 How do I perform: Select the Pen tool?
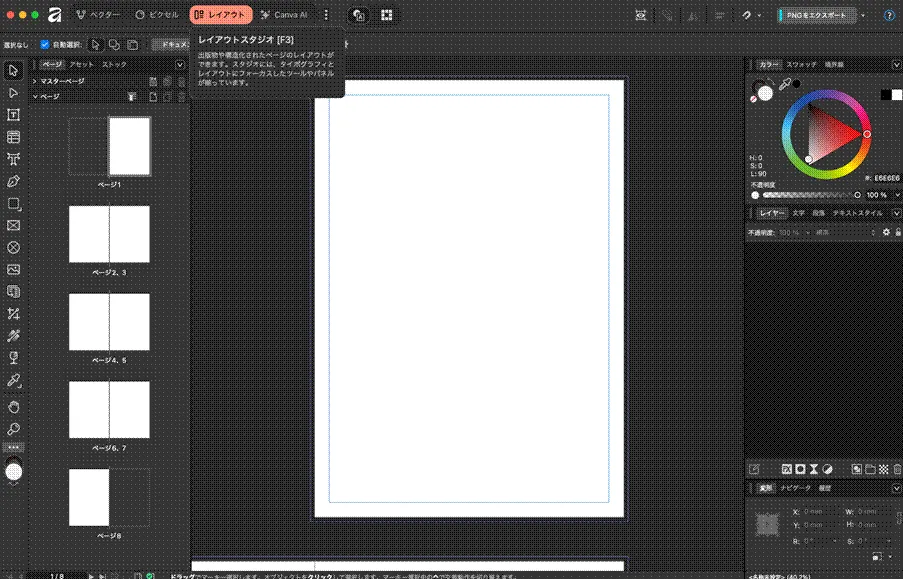13,182
